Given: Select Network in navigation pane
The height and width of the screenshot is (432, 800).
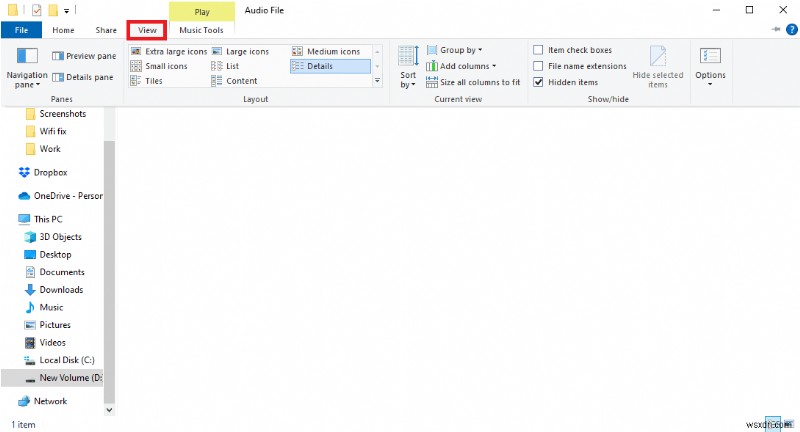Looking at the screenshot, I should coord(42,401).
